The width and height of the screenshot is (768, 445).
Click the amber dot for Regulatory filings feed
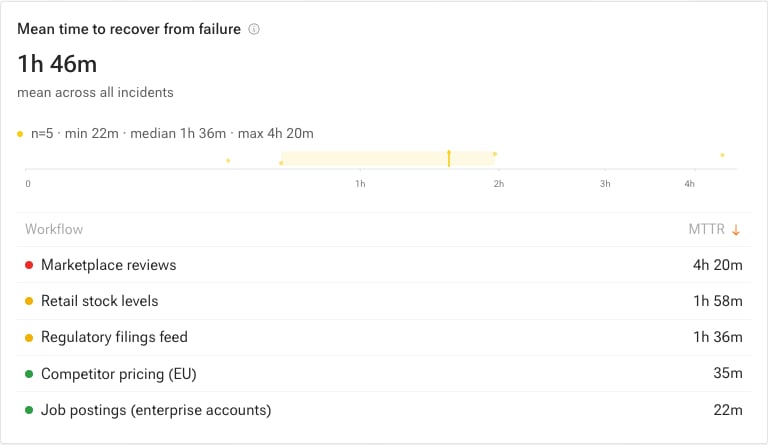[29, 337]
